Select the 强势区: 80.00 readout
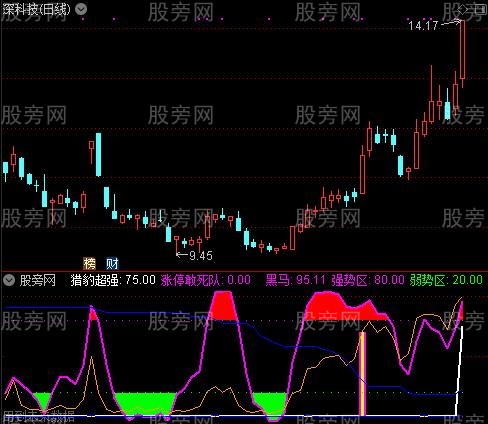Image resolution: width=488 pixels, height=424 pixels. click(x=368, y=280)
